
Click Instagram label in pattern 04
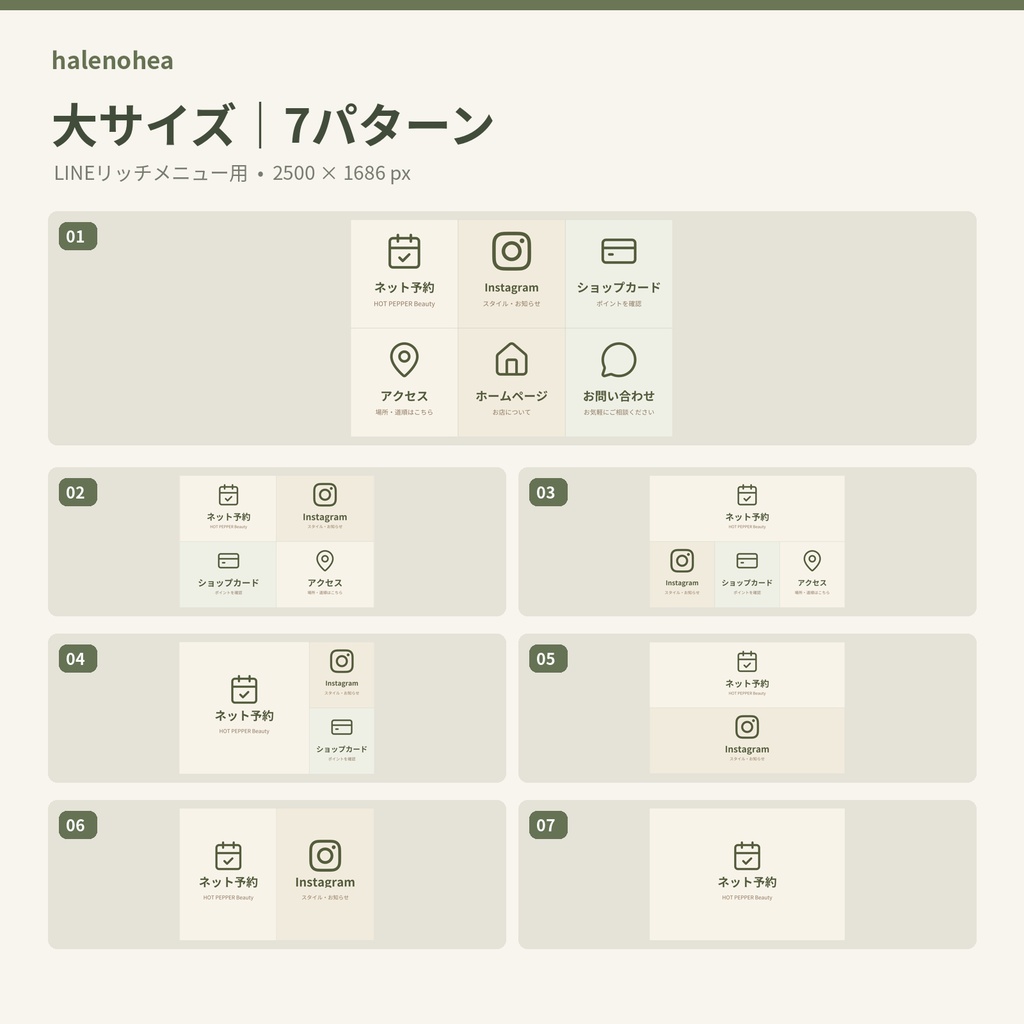[342, 684]
